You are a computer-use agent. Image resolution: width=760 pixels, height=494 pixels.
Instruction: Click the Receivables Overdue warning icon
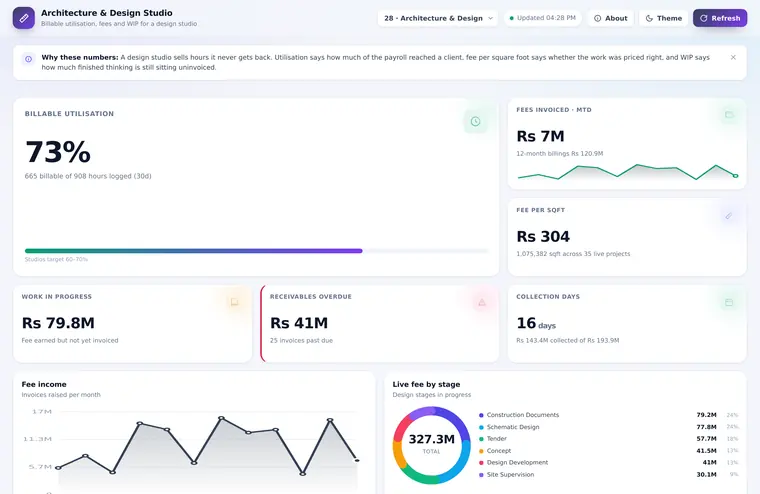click(482, 302)
